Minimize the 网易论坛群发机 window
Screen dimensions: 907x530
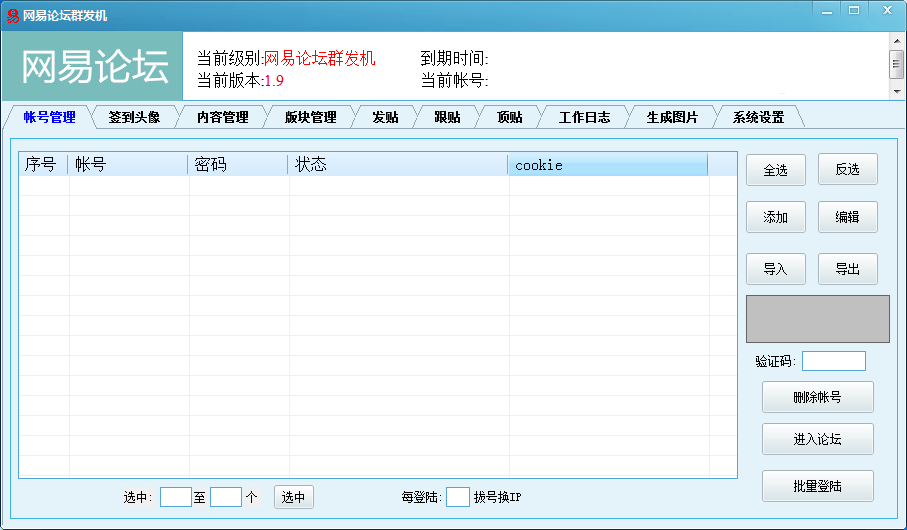827,11
